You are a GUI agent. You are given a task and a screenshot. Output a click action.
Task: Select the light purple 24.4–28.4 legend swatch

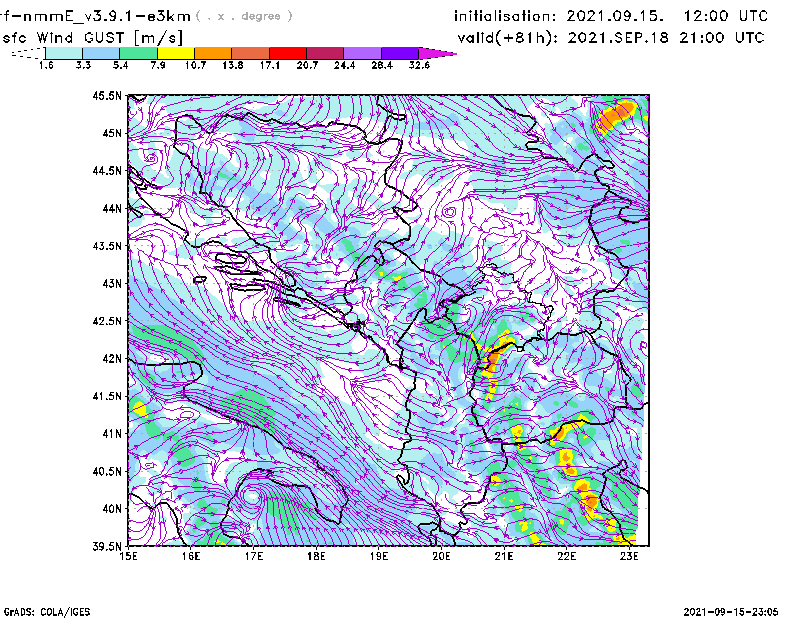363,53
